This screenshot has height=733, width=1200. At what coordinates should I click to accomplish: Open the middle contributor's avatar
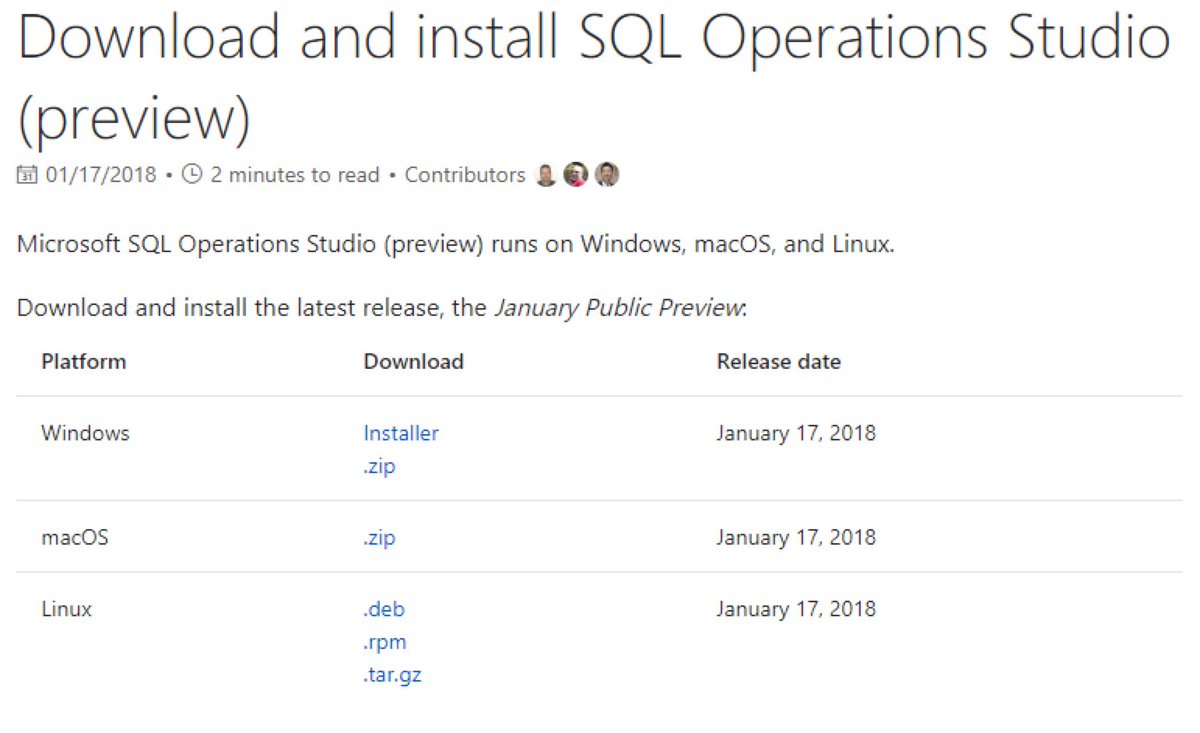pos(575,175)
